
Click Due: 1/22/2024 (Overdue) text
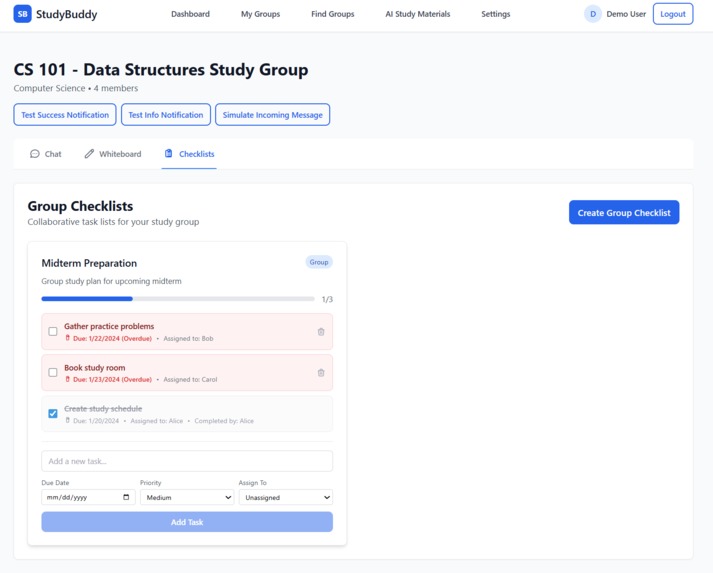pos(112,338)
